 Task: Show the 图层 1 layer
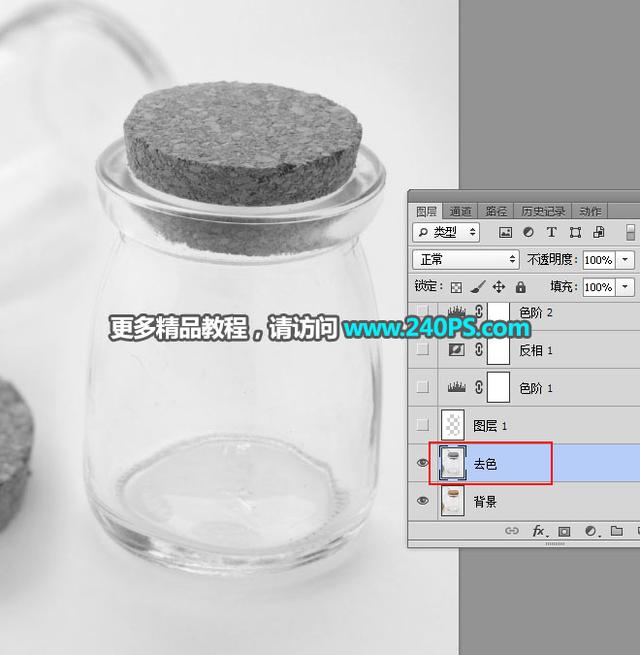422,426
